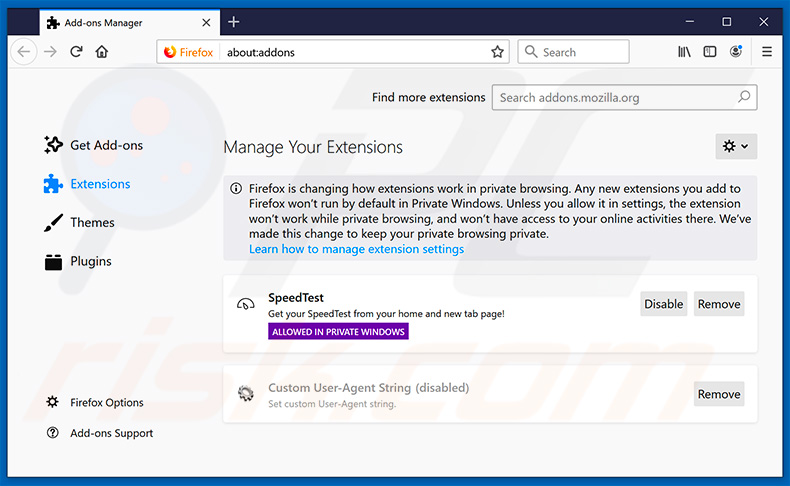
Task: Disable the SpeedTest extension
Action: pyautogui.click(x=663, y=304)
